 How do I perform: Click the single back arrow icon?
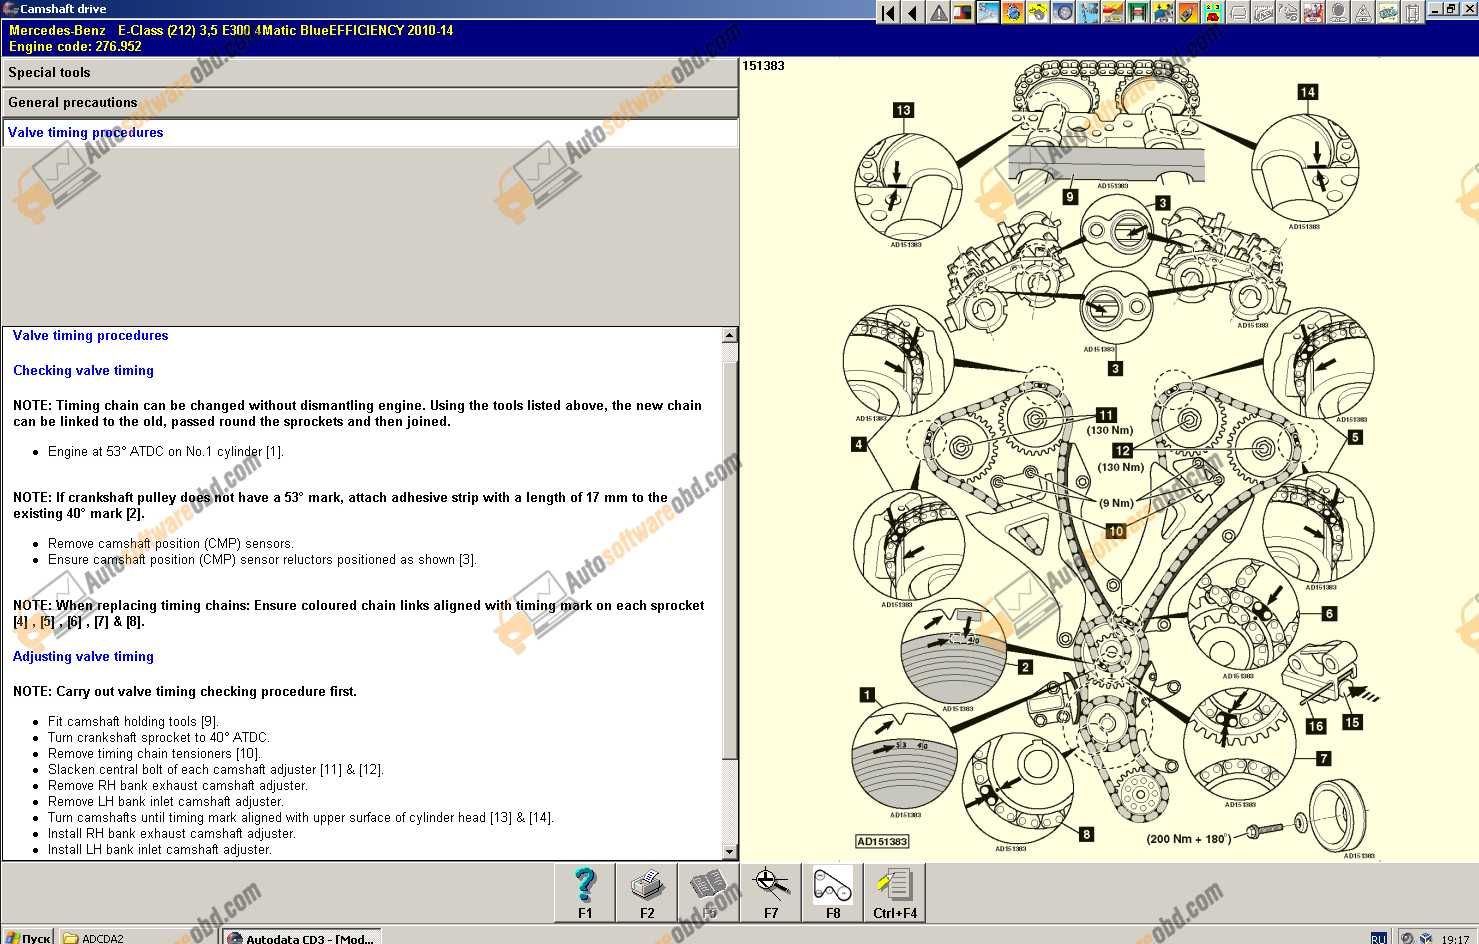[x=913, y=12]
